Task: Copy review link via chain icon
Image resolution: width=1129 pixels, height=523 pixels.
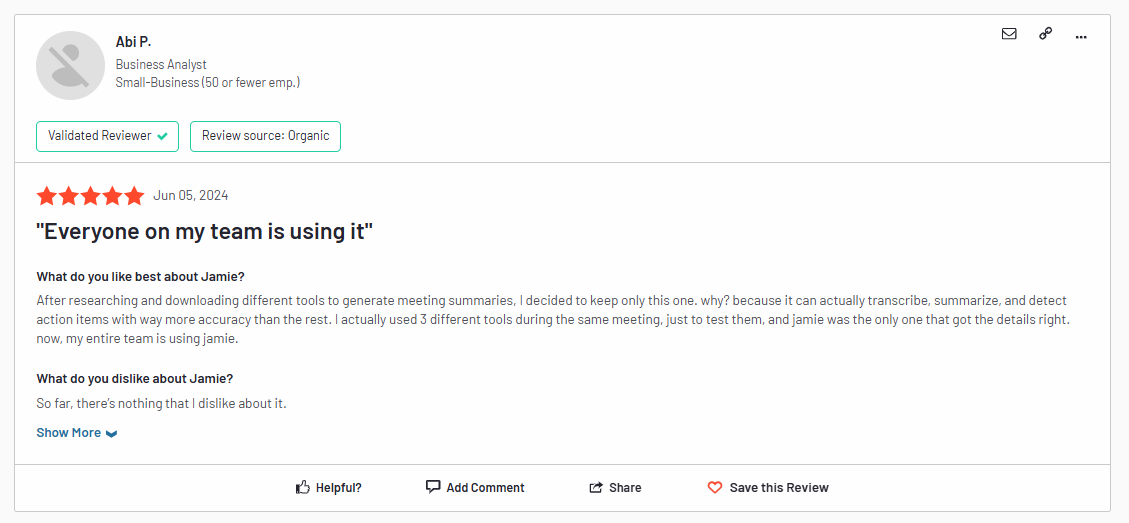Action: (x=1045, y=34)
